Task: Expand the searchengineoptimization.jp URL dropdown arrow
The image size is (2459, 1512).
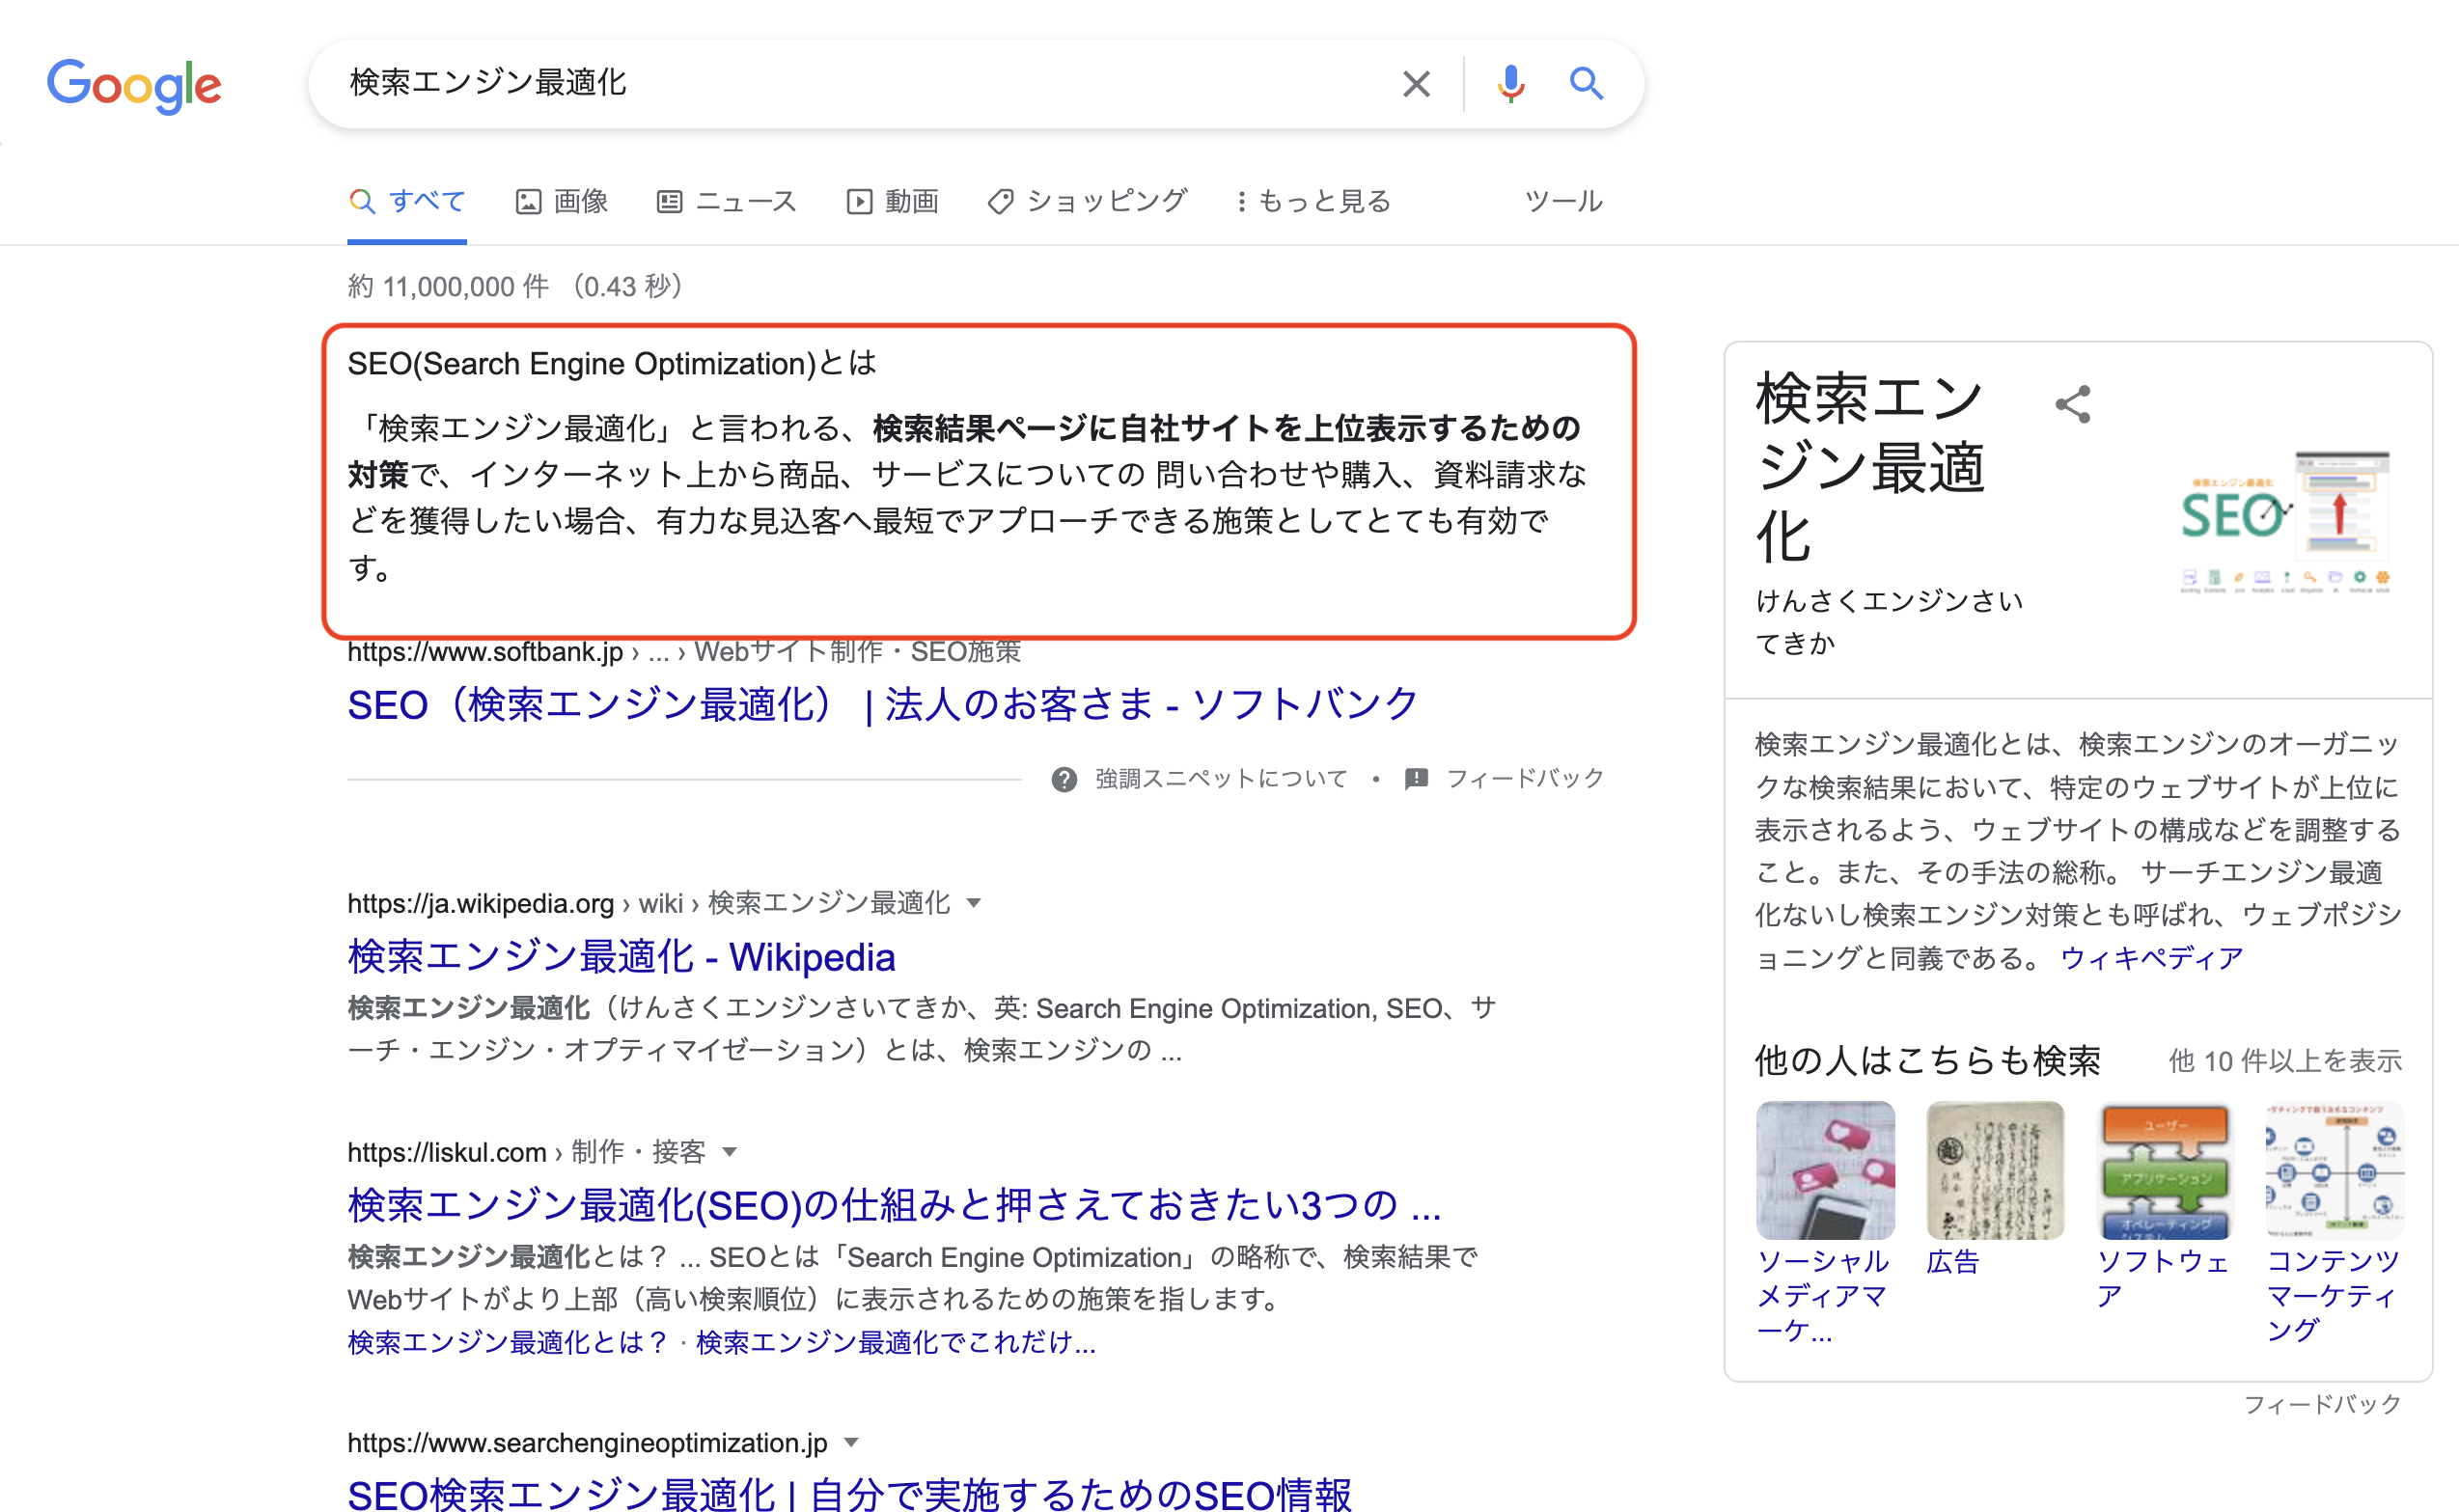Action: [851, 1443]
